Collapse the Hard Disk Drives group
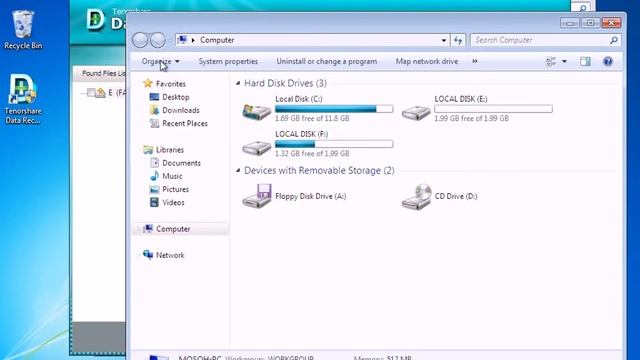The width and height of the screenshot is (640, 360). pyautogui.click(x=238, y=83)
